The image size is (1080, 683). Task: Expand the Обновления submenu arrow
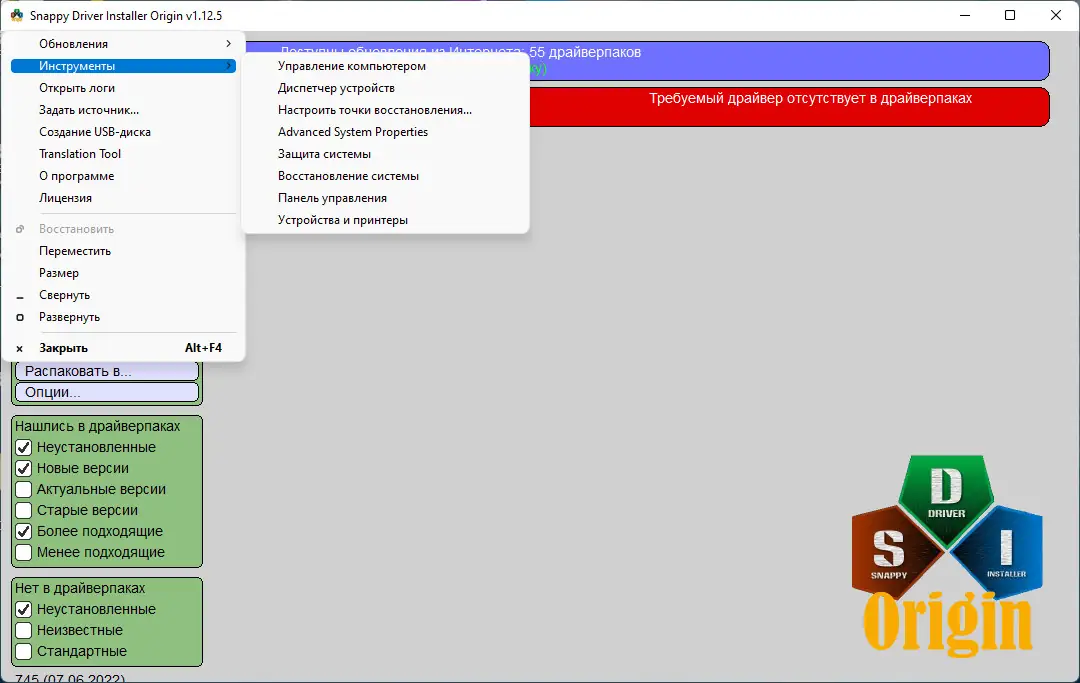tap(230, 43)
